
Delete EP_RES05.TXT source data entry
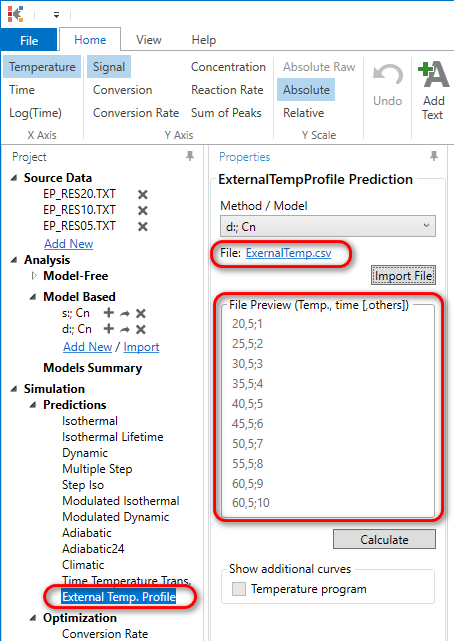pyautogui.click(x=143, y=226)
